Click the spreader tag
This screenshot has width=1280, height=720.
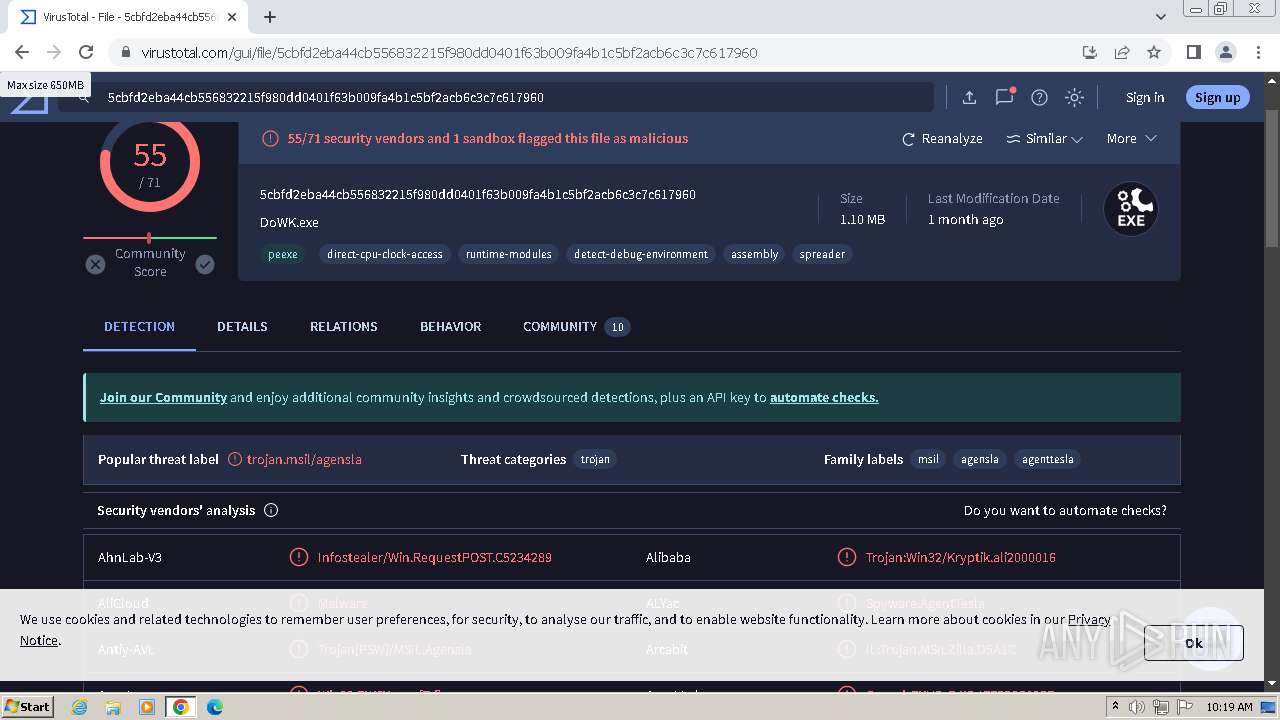[x=822, y=254]
